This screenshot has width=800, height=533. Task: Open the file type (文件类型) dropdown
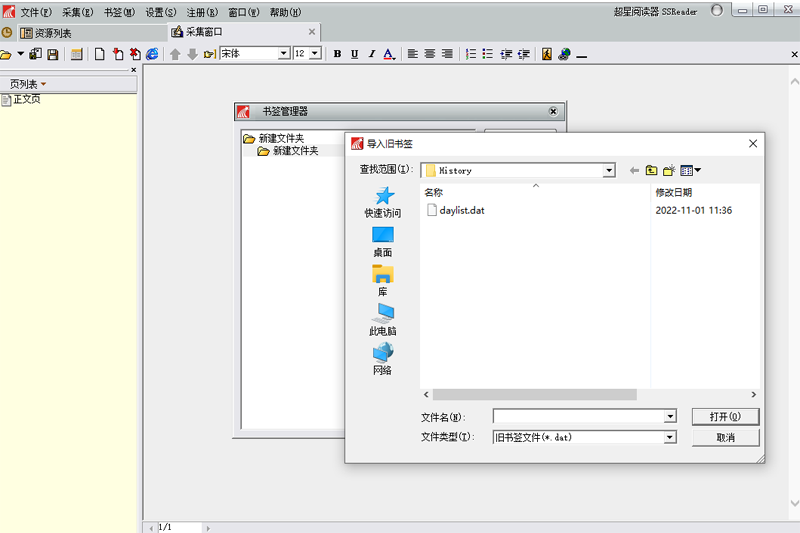click(670, 437)
